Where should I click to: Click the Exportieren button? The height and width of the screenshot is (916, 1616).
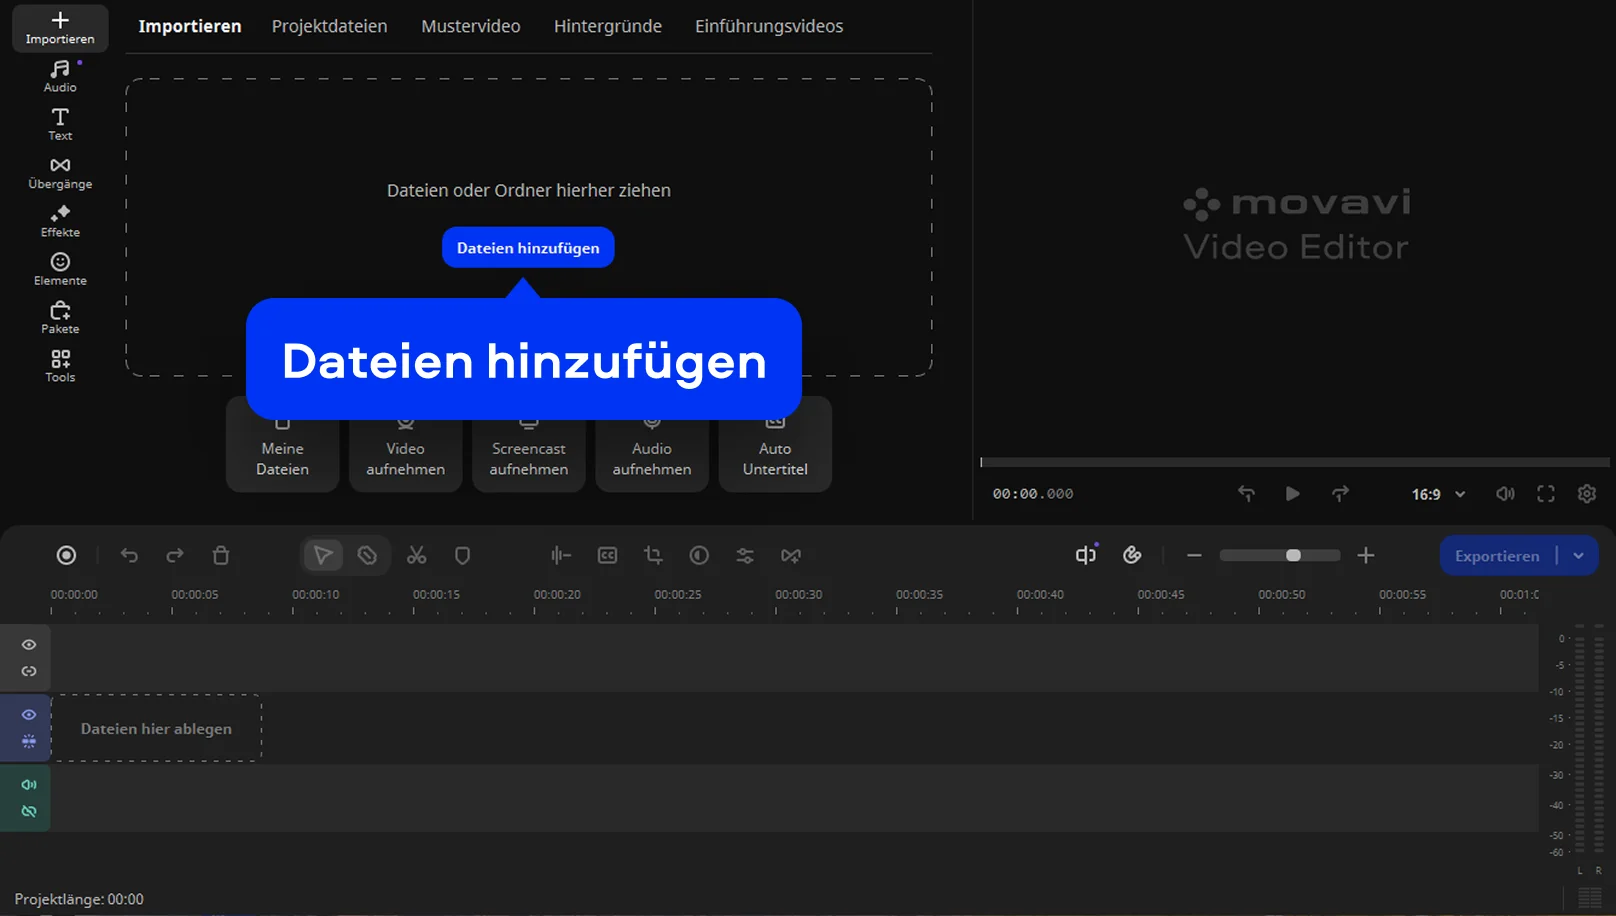pos(1496,556)
